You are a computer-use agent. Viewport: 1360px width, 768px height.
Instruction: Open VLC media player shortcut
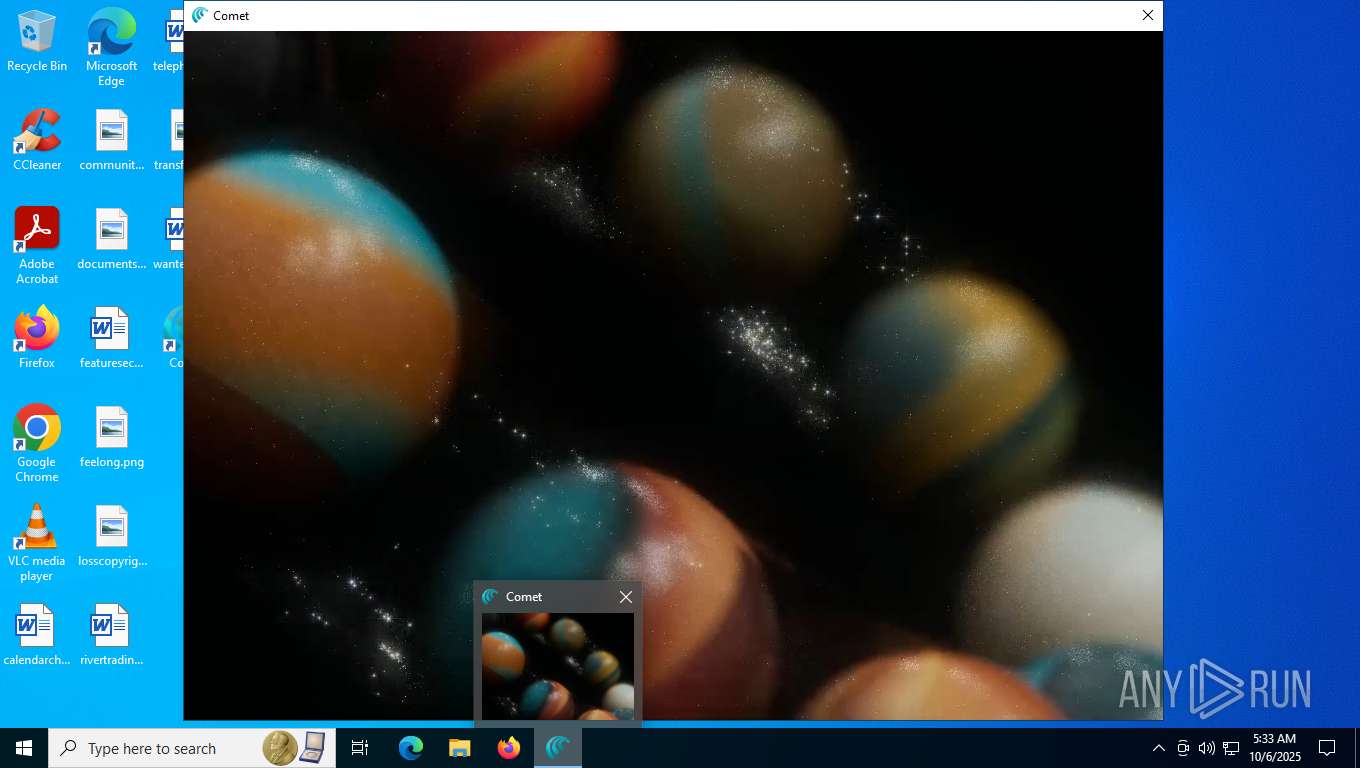[37, 543]
